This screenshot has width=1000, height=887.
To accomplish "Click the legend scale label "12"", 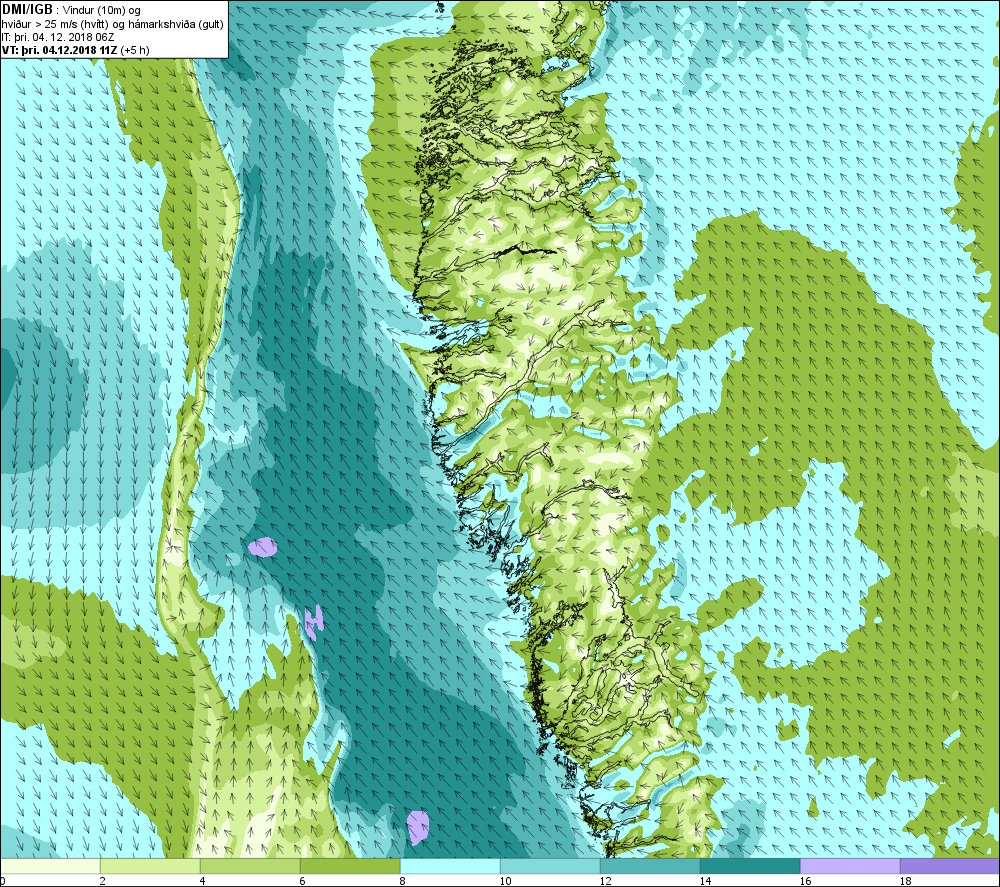I will pyautogui.click(x=605, y=881).
